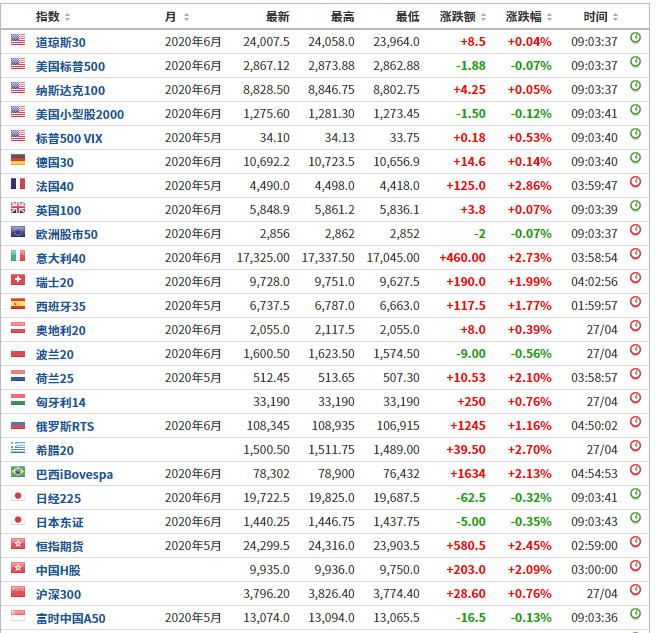Image resolution: width=656 pixels, height=633 pixels.
Task: Click the green clock icon in the 日经225 row
Action: click(x=635, y=494)
